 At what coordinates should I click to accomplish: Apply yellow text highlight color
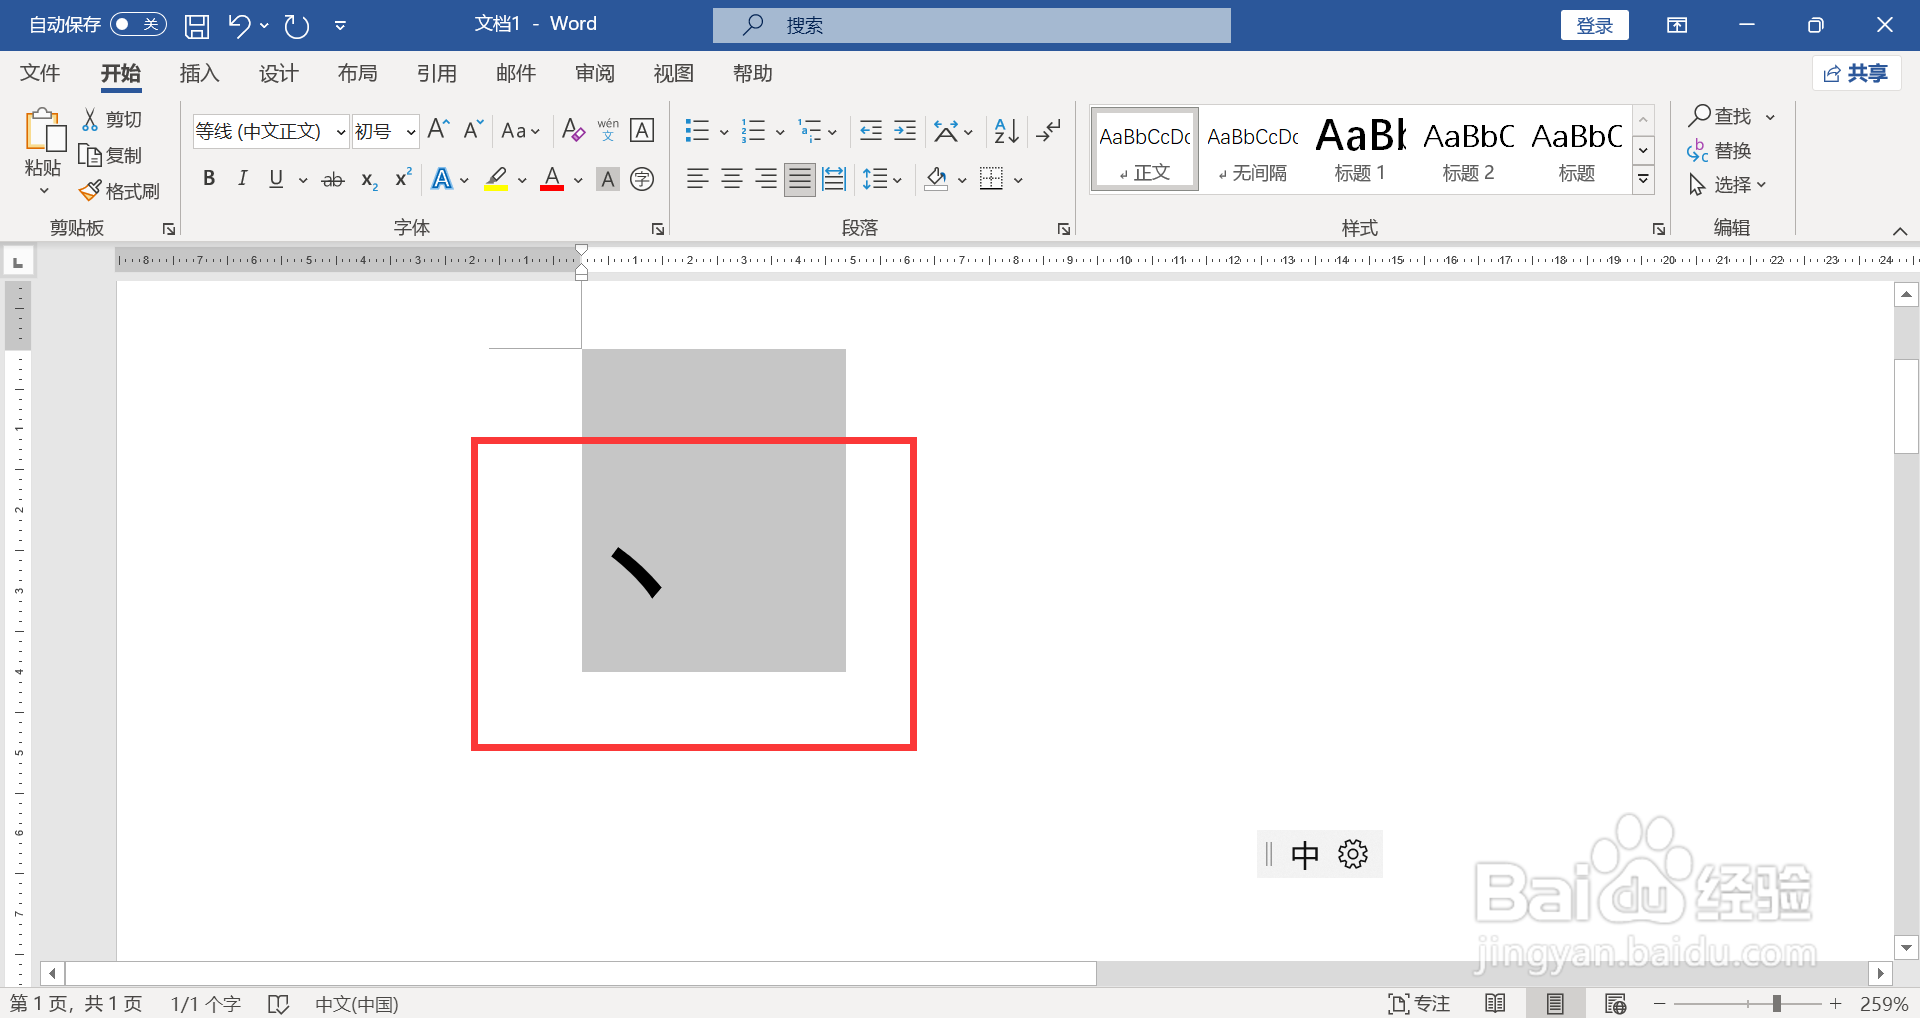pyautogui.click(x=495, y=179)
